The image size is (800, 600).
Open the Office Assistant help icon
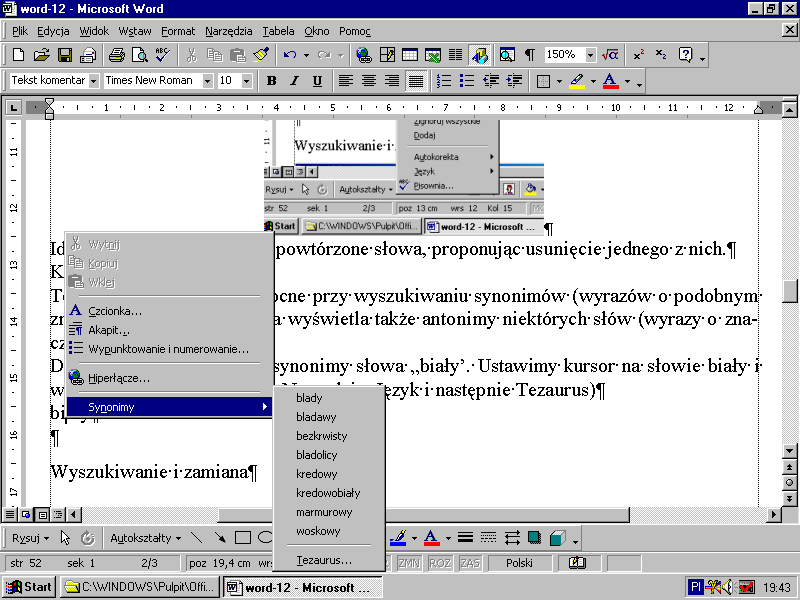point(685,55)
